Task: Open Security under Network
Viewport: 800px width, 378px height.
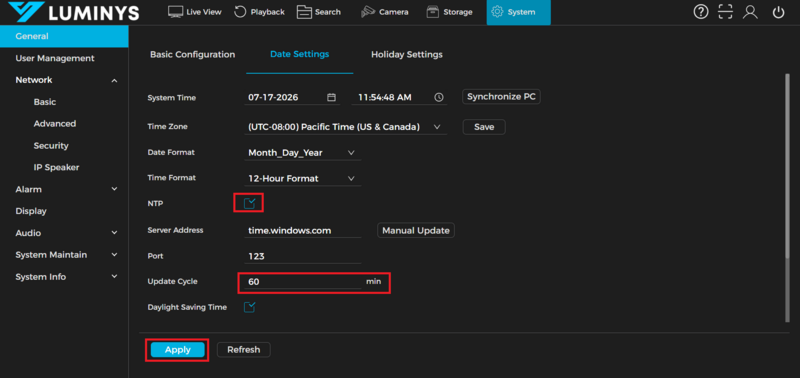Action: coord(51,145)
